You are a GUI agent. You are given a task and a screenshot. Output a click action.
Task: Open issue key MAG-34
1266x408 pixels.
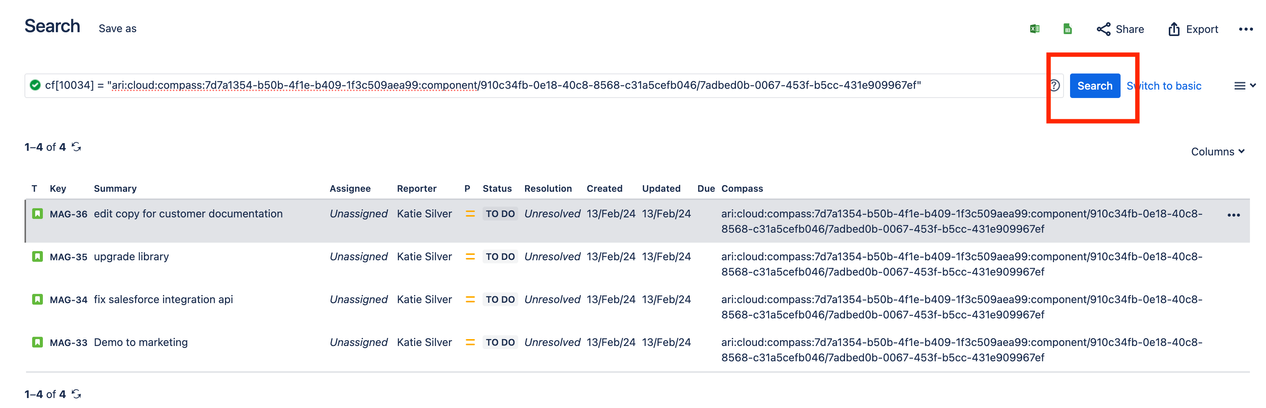click(x=69, y=300)
